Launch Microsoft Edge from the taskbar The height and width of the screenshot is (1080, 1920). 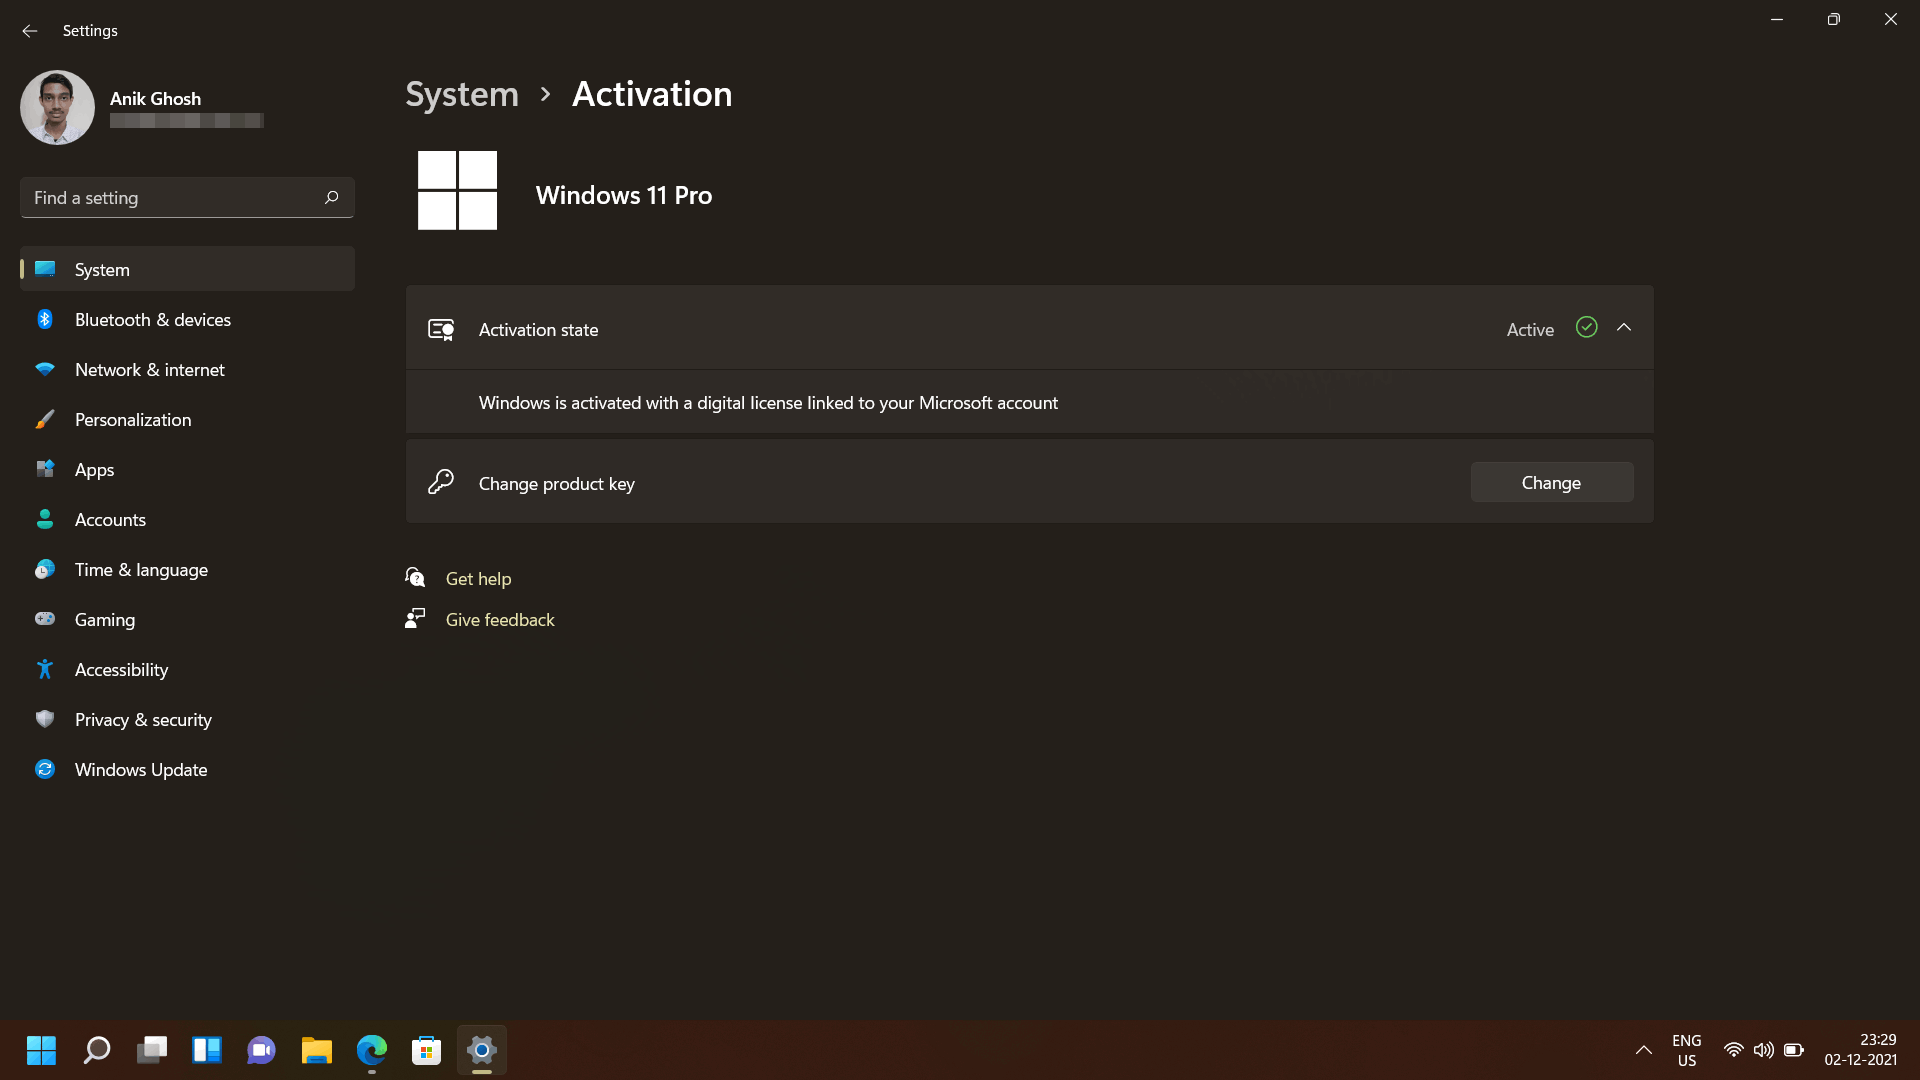pos(372,1050)
